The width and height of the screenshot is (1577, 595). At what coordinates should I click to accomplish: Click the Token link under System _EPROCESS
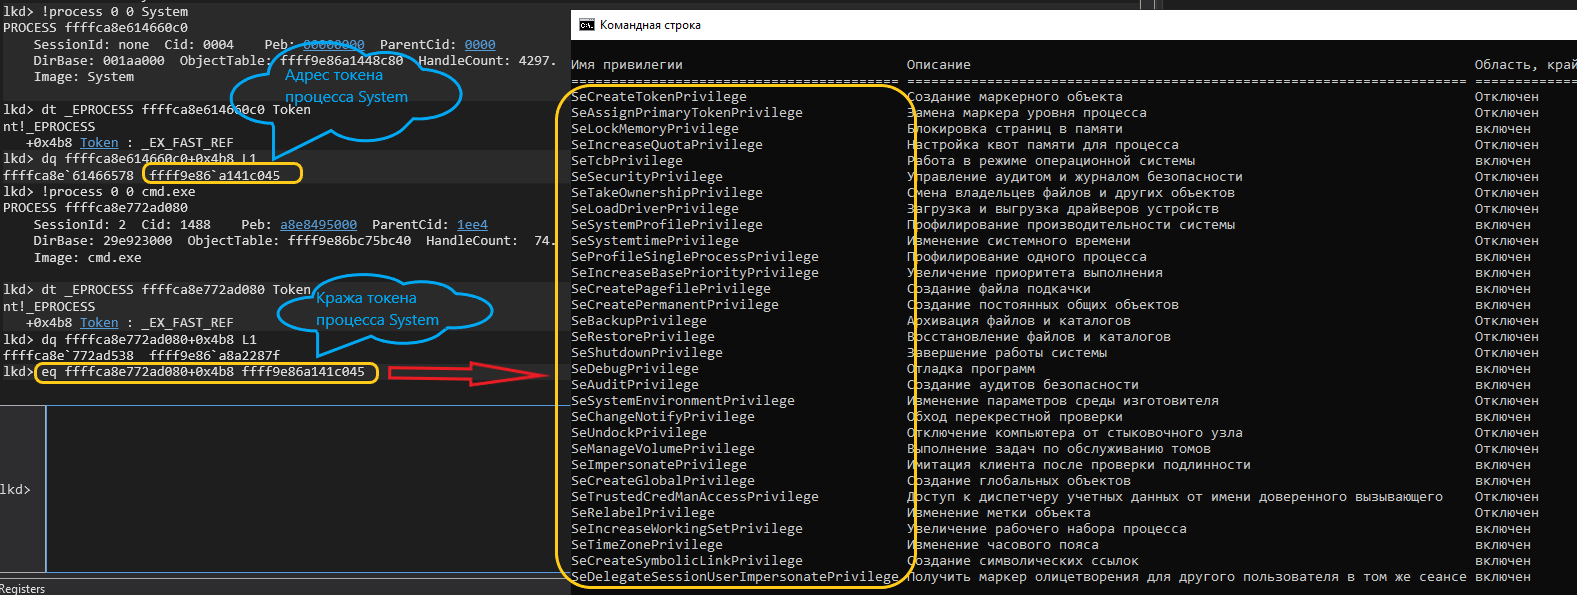point(99,143)
